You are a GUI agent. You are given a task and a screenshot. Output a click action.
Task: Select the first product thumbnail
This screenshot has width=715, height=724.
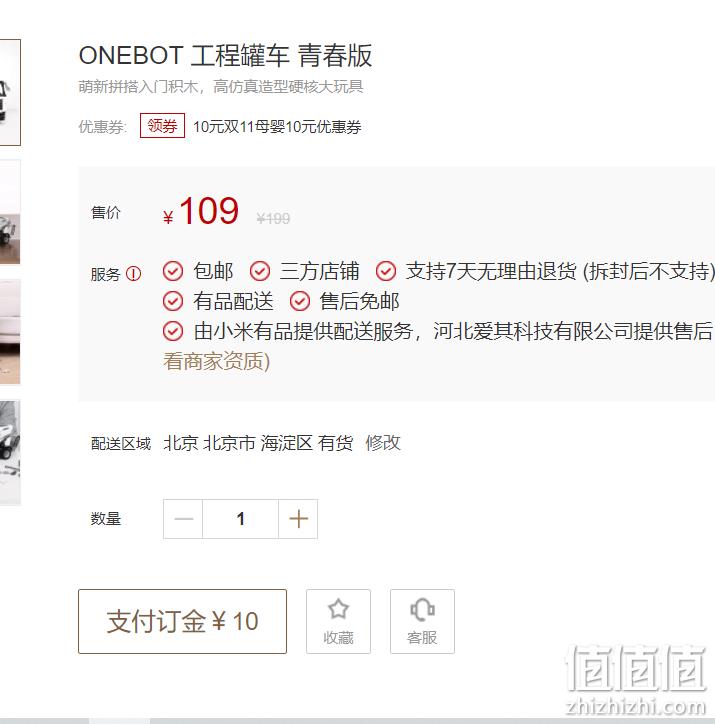(x=10, y=92)
